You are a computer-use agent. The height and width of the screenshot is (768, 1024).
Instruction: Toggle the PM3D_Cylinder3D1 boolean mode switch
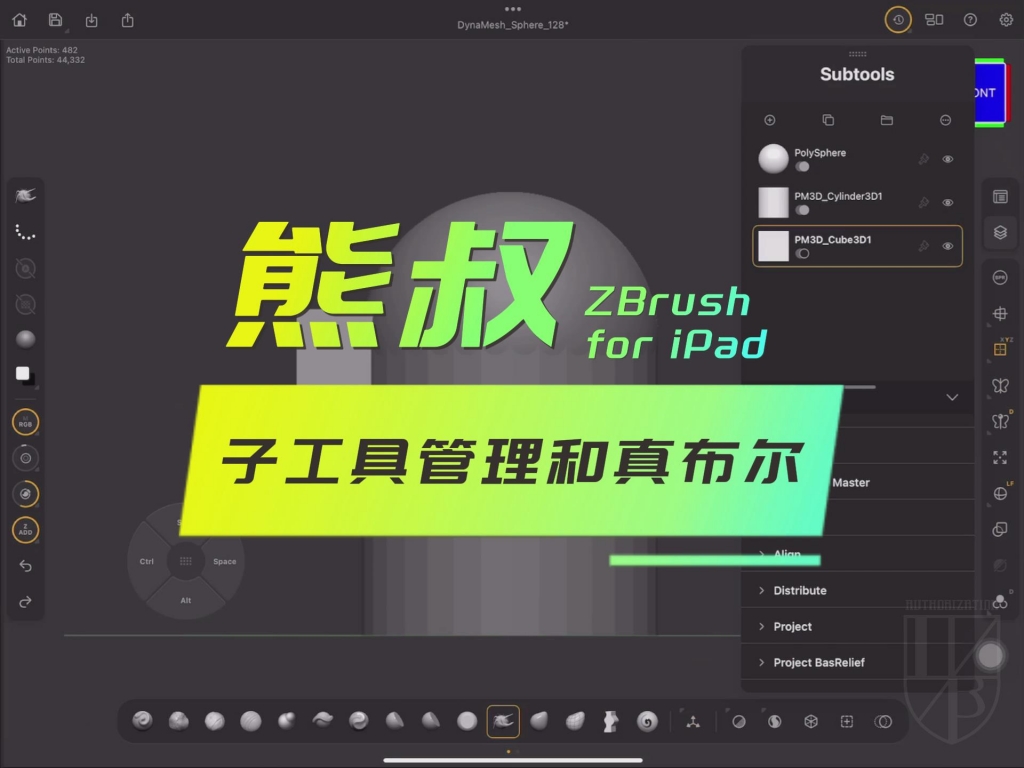coord(803,210)
